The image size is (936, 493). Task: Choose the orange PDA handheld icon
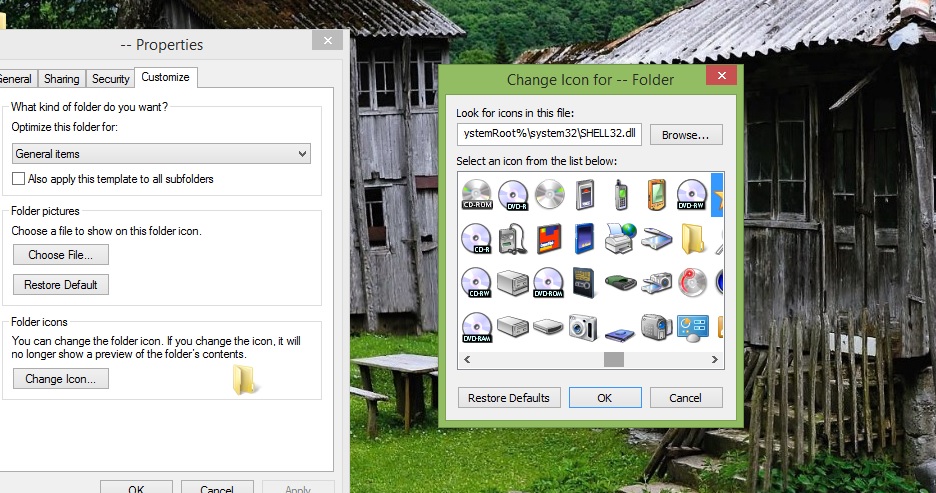tap(657, 195)
